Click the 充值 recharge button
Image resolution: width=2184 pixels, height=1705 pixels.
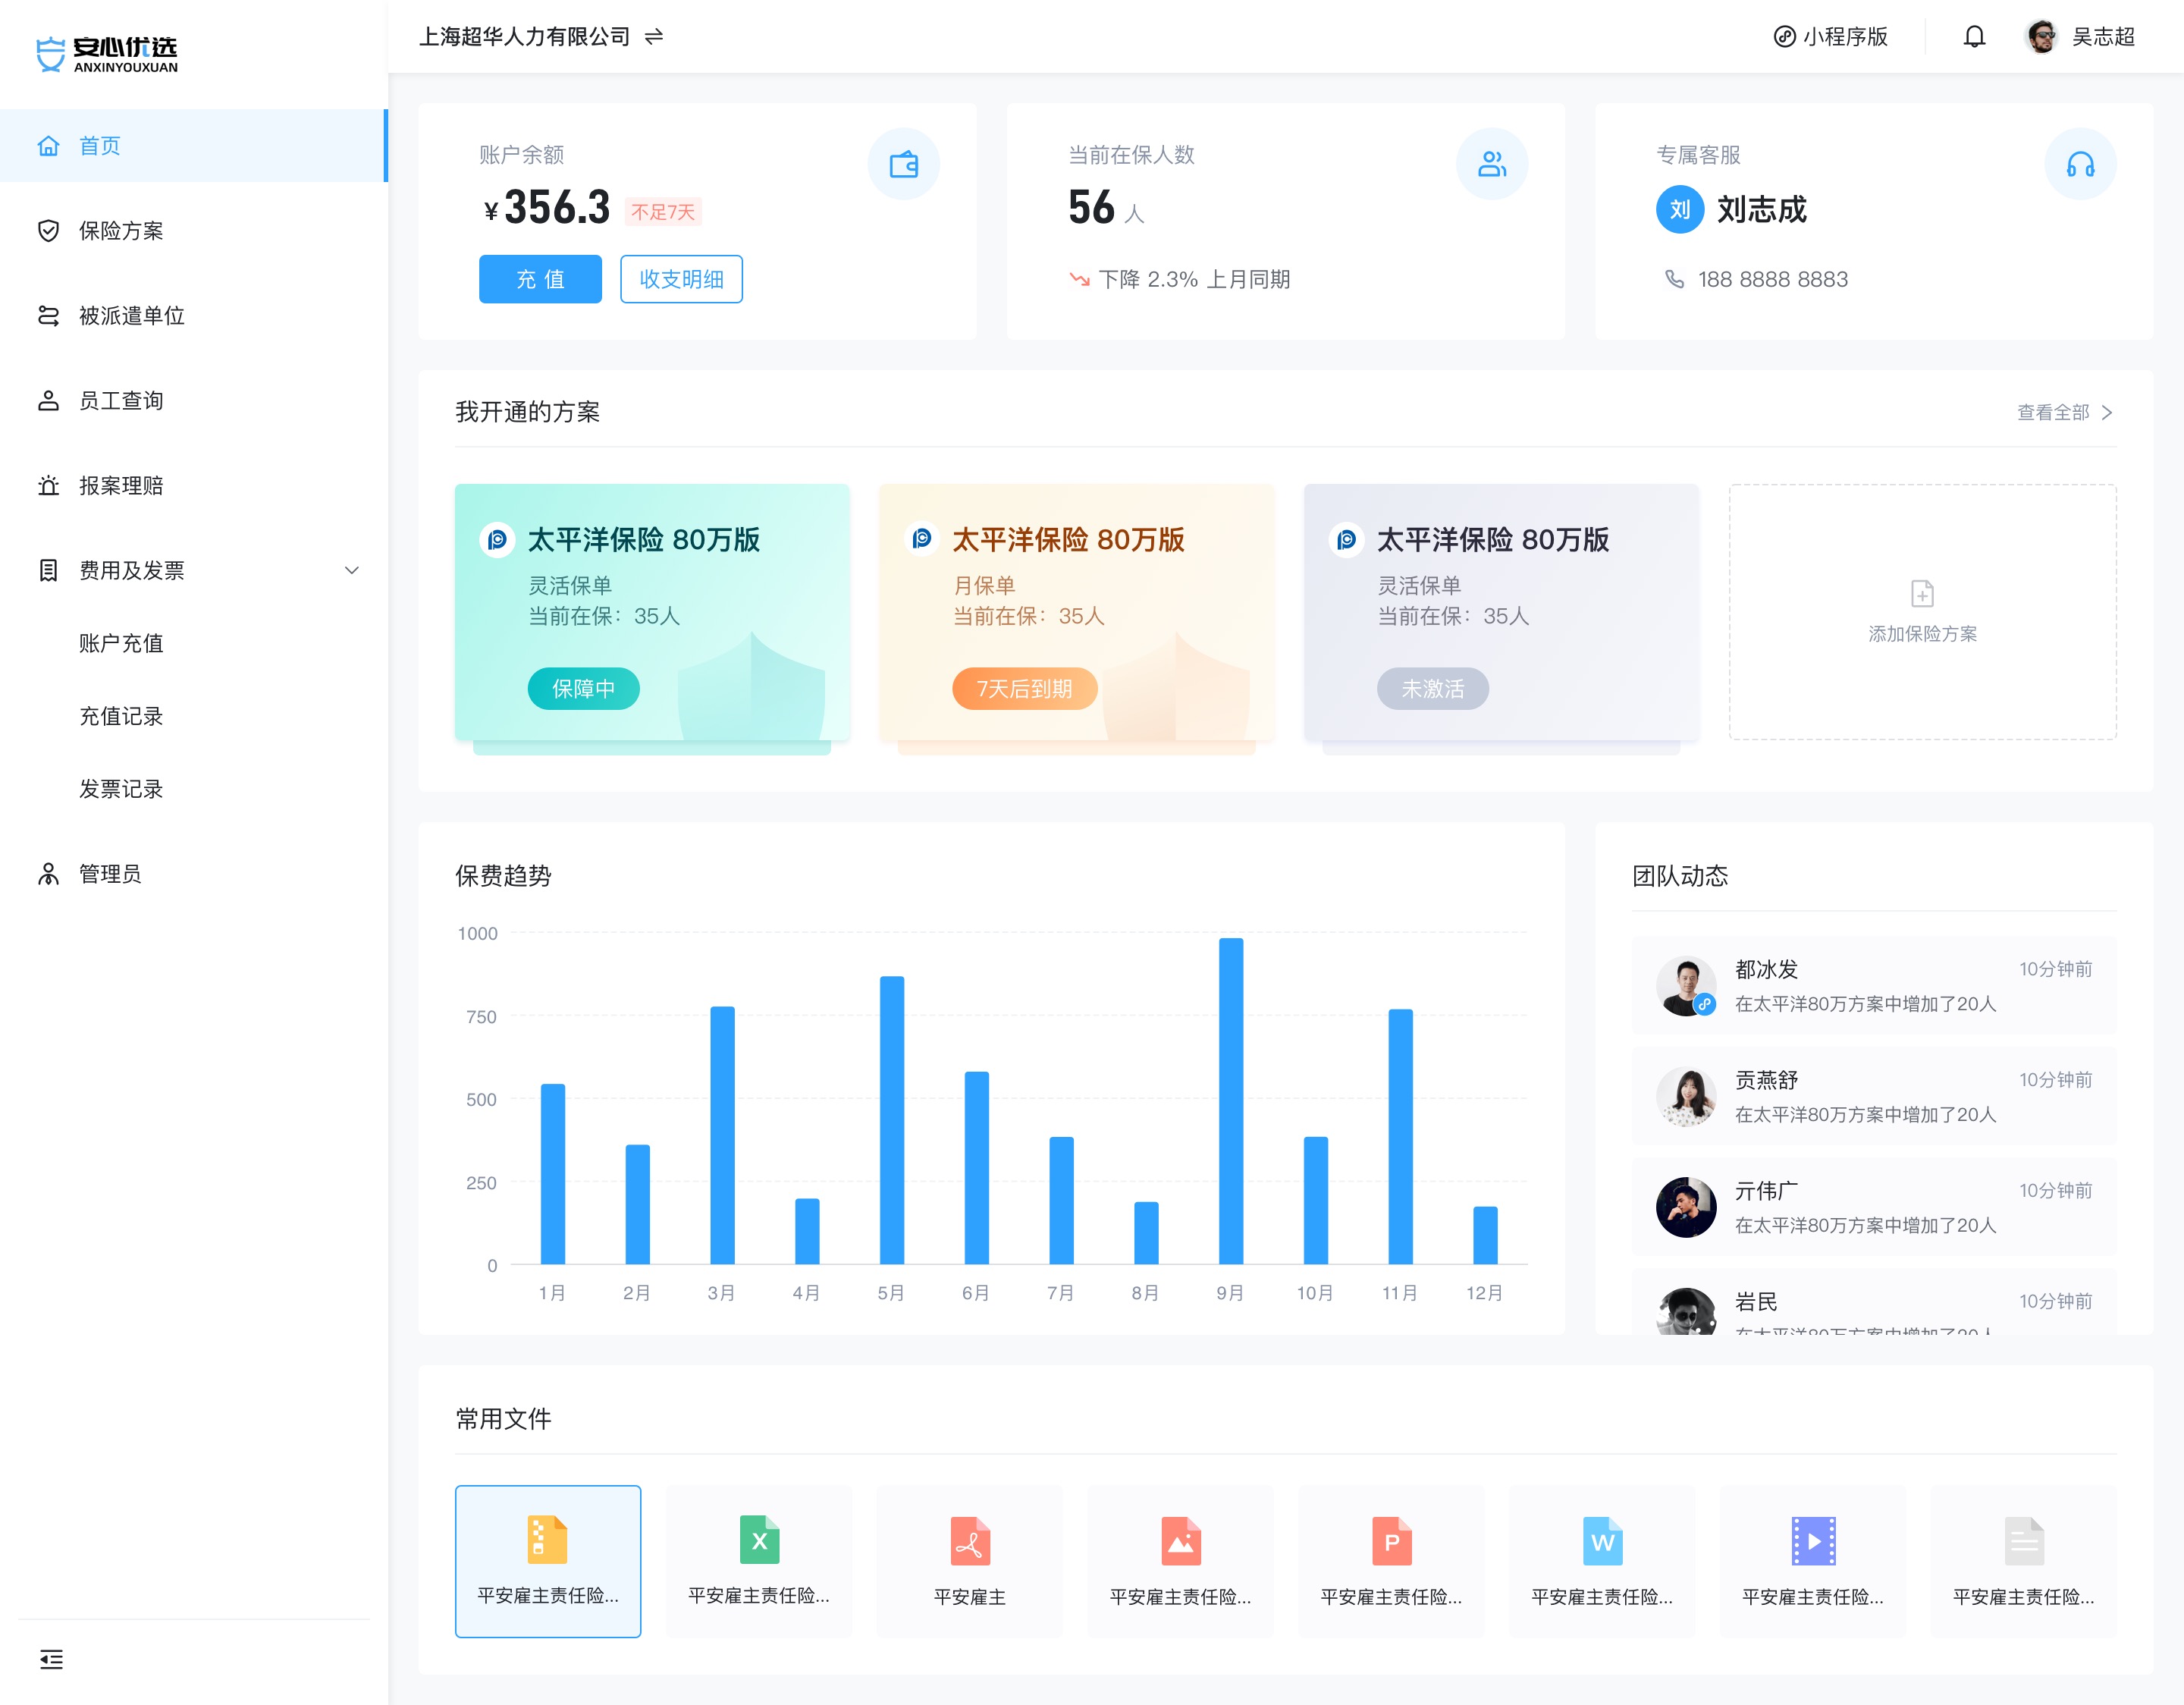(x=539, y=279)
